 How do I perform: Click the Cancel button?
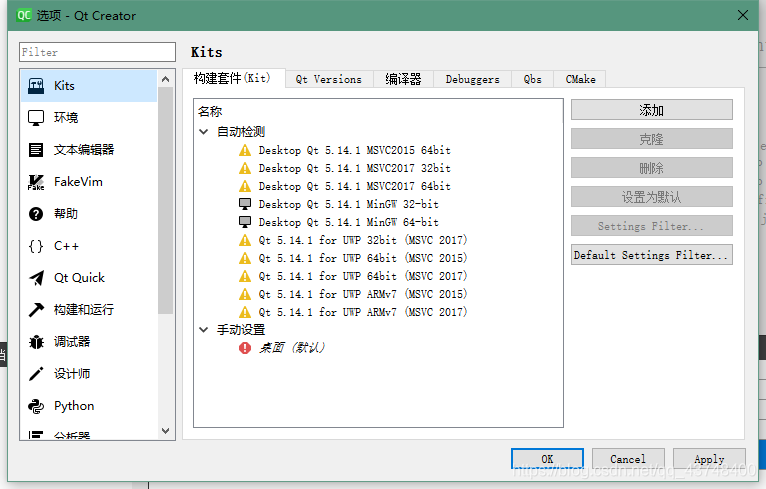(628, 459)
